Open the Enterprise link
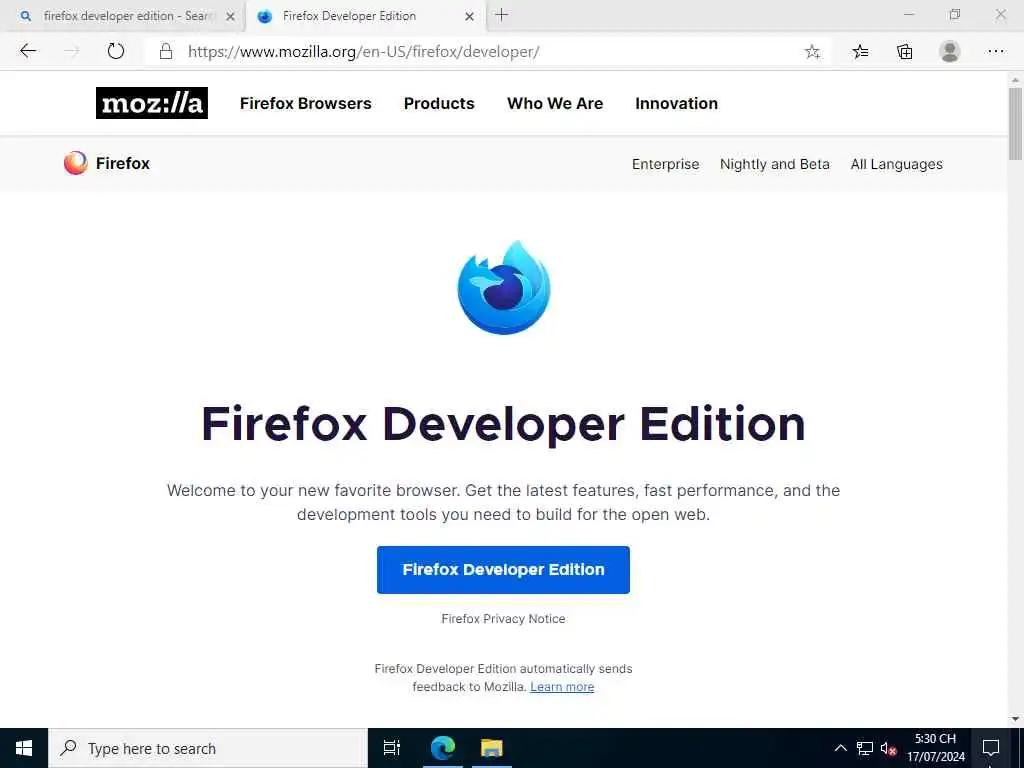Viewport: 1024px width, 768px height. (665, 164)
